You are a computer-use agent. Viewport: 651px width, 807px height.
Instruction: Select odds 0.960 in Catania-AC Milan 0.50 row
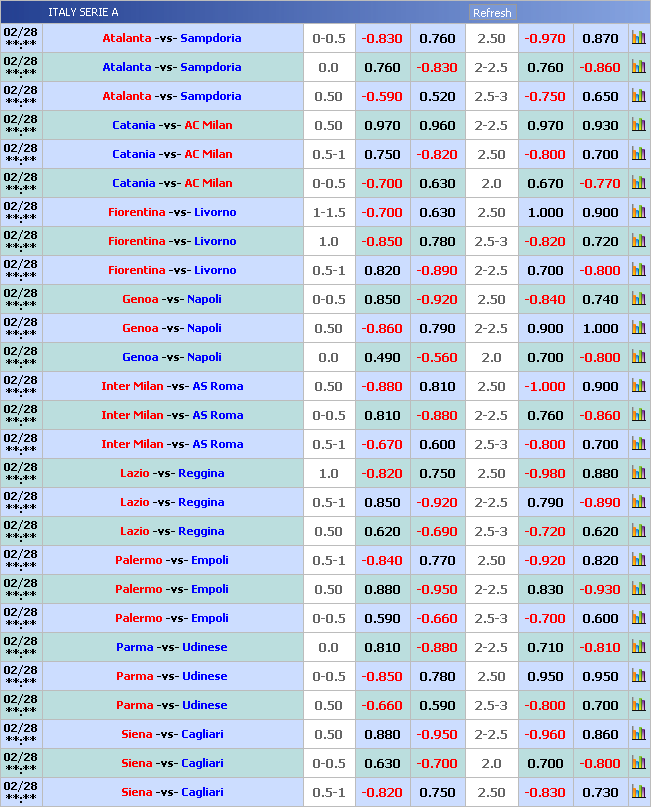pos(437,125)
